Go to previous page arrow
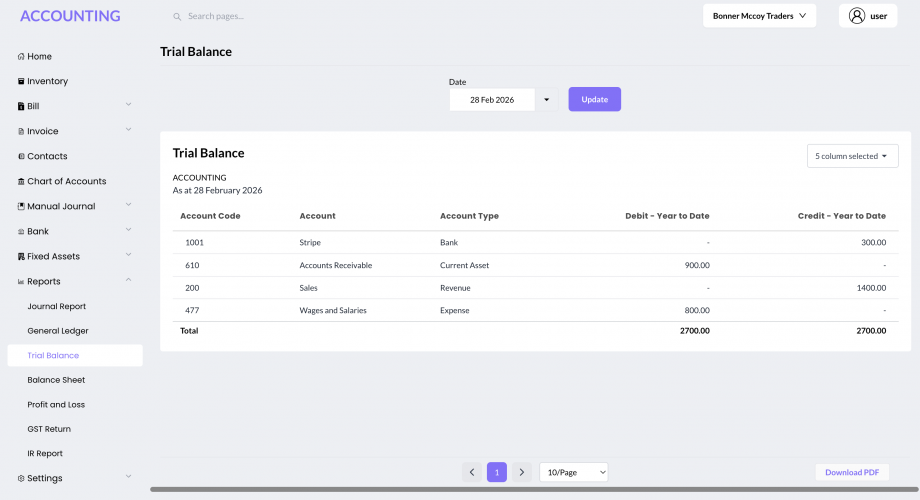Image resolution: width=920 pixels, height=500 pixels. click(x=472, y=472)
